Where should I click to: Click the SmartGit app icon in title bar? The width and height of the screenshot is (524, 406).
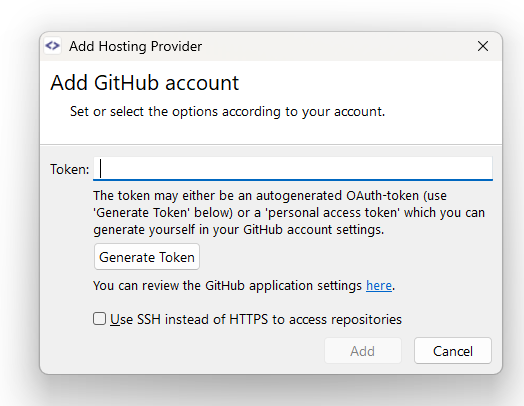52,46
